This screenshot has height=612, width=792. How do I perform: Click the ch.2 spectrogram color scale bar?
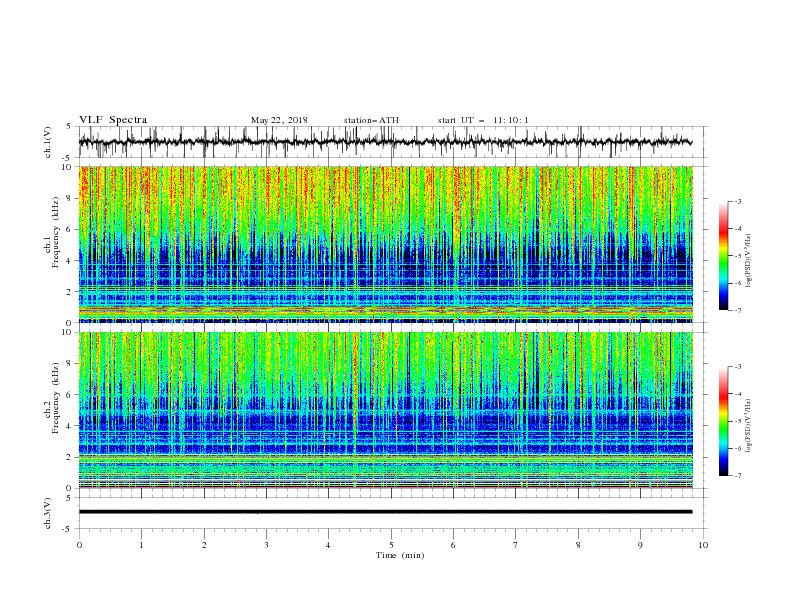(723, 421)
